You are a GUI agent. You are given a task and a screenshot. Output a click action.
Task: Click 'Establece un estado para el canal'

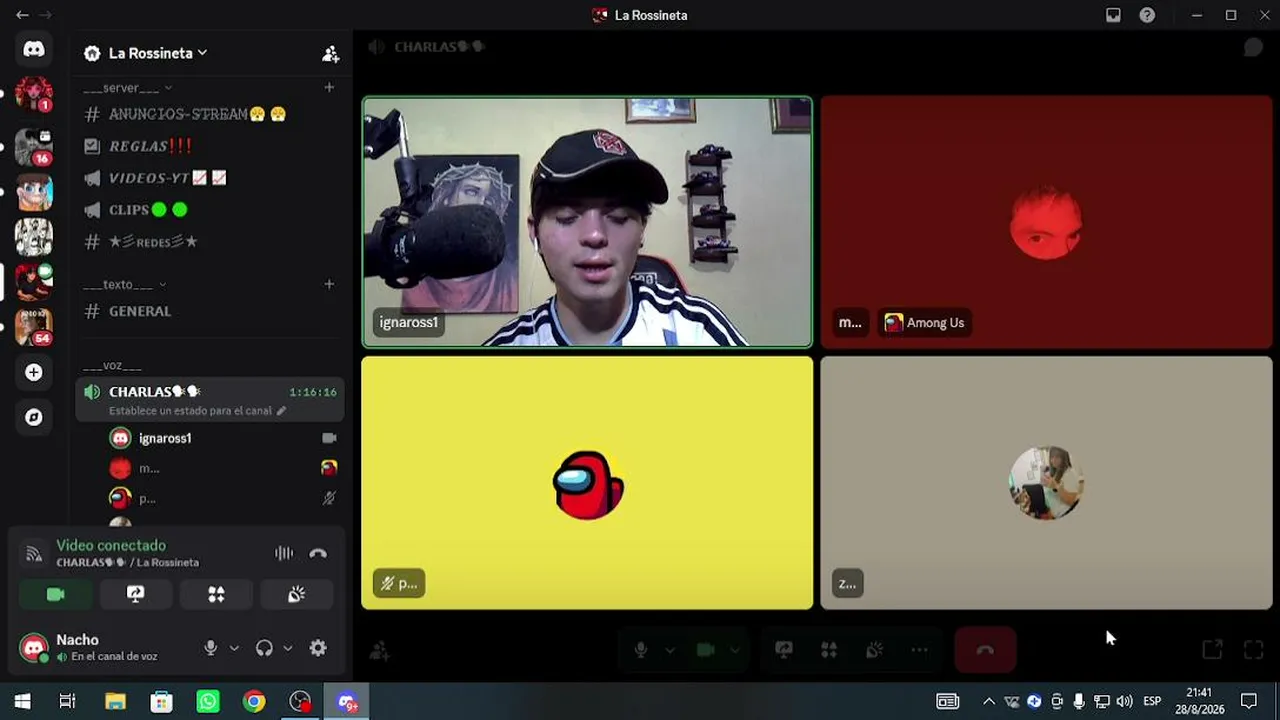(x=191, y=411)
